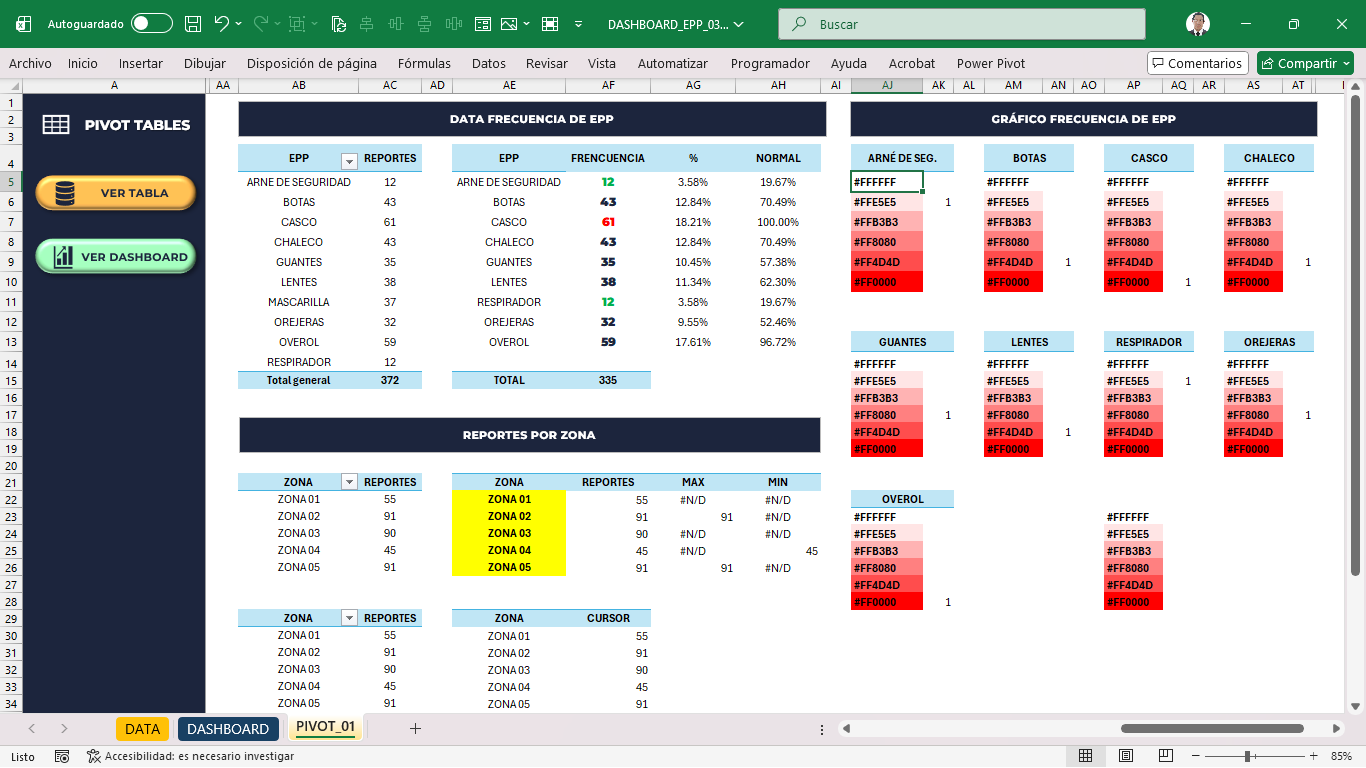Click the Save icon in title bar

pyautogui.click(x=194, y=24)
